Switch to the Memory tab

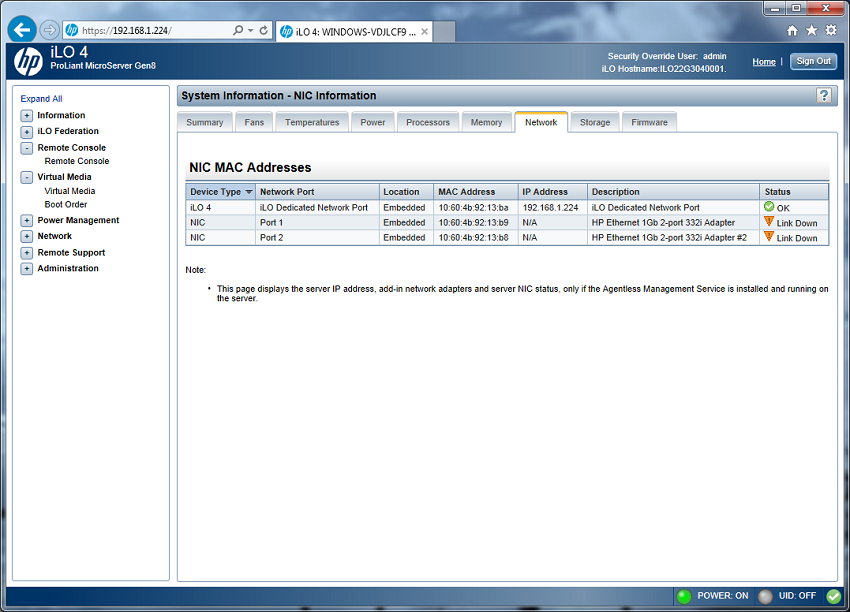point(486,122)
